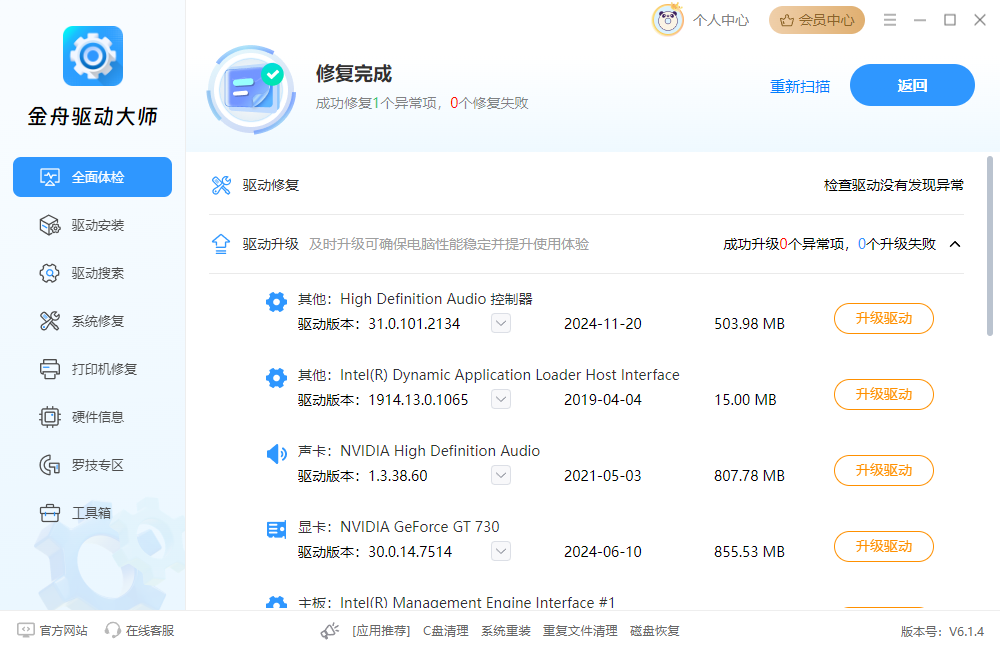The width and height of the screenshot is (1000, 650).
Task: Click the 重新扫描 link
Action: [x=799, y=86]
